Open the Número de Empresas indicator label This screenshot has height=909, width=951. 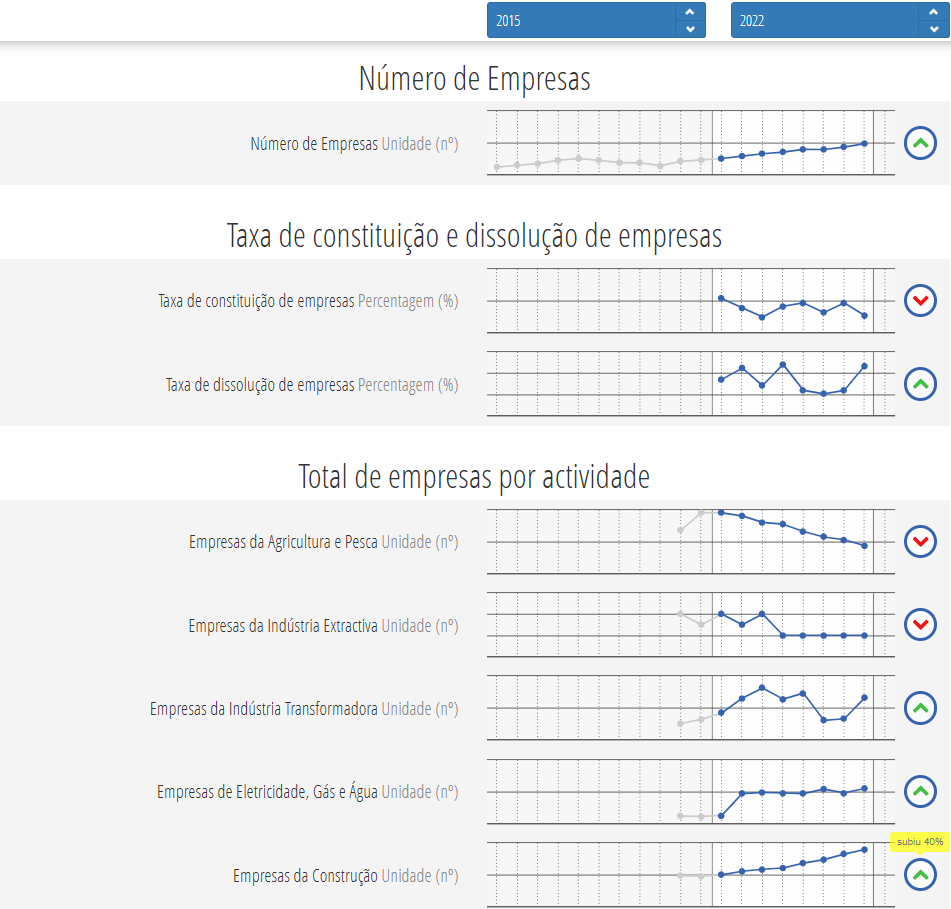coord(314,144)
